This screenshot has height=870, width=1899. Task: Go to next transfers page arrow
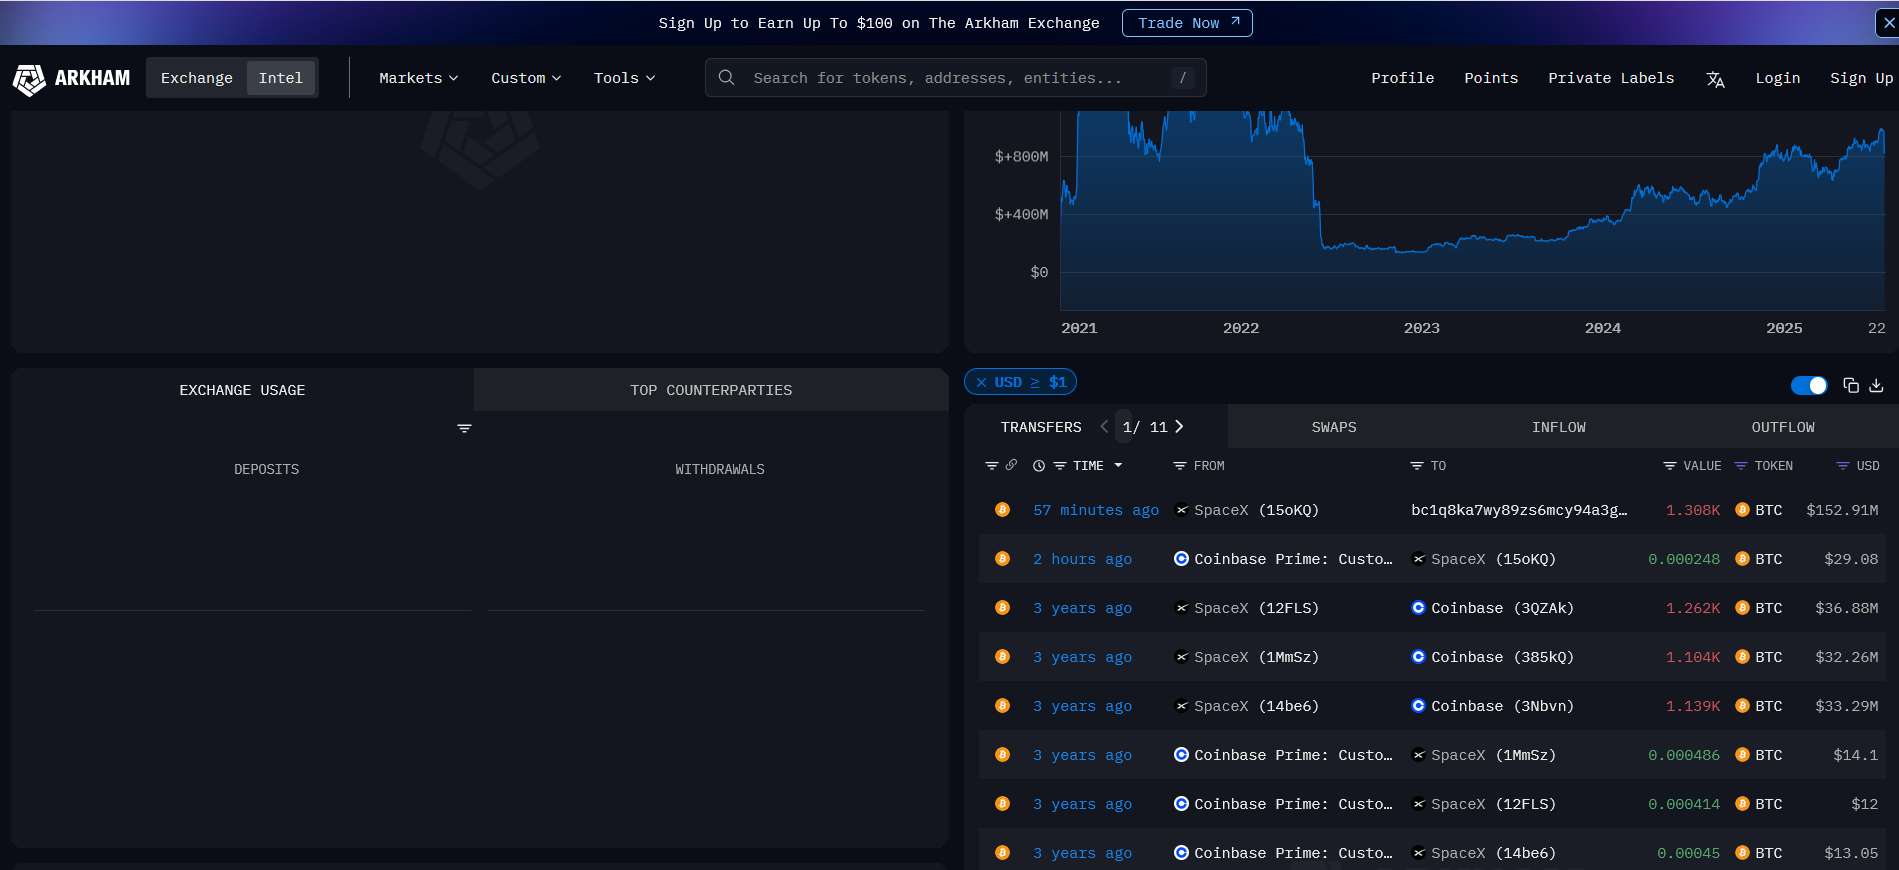click(x=1180, y=426)
